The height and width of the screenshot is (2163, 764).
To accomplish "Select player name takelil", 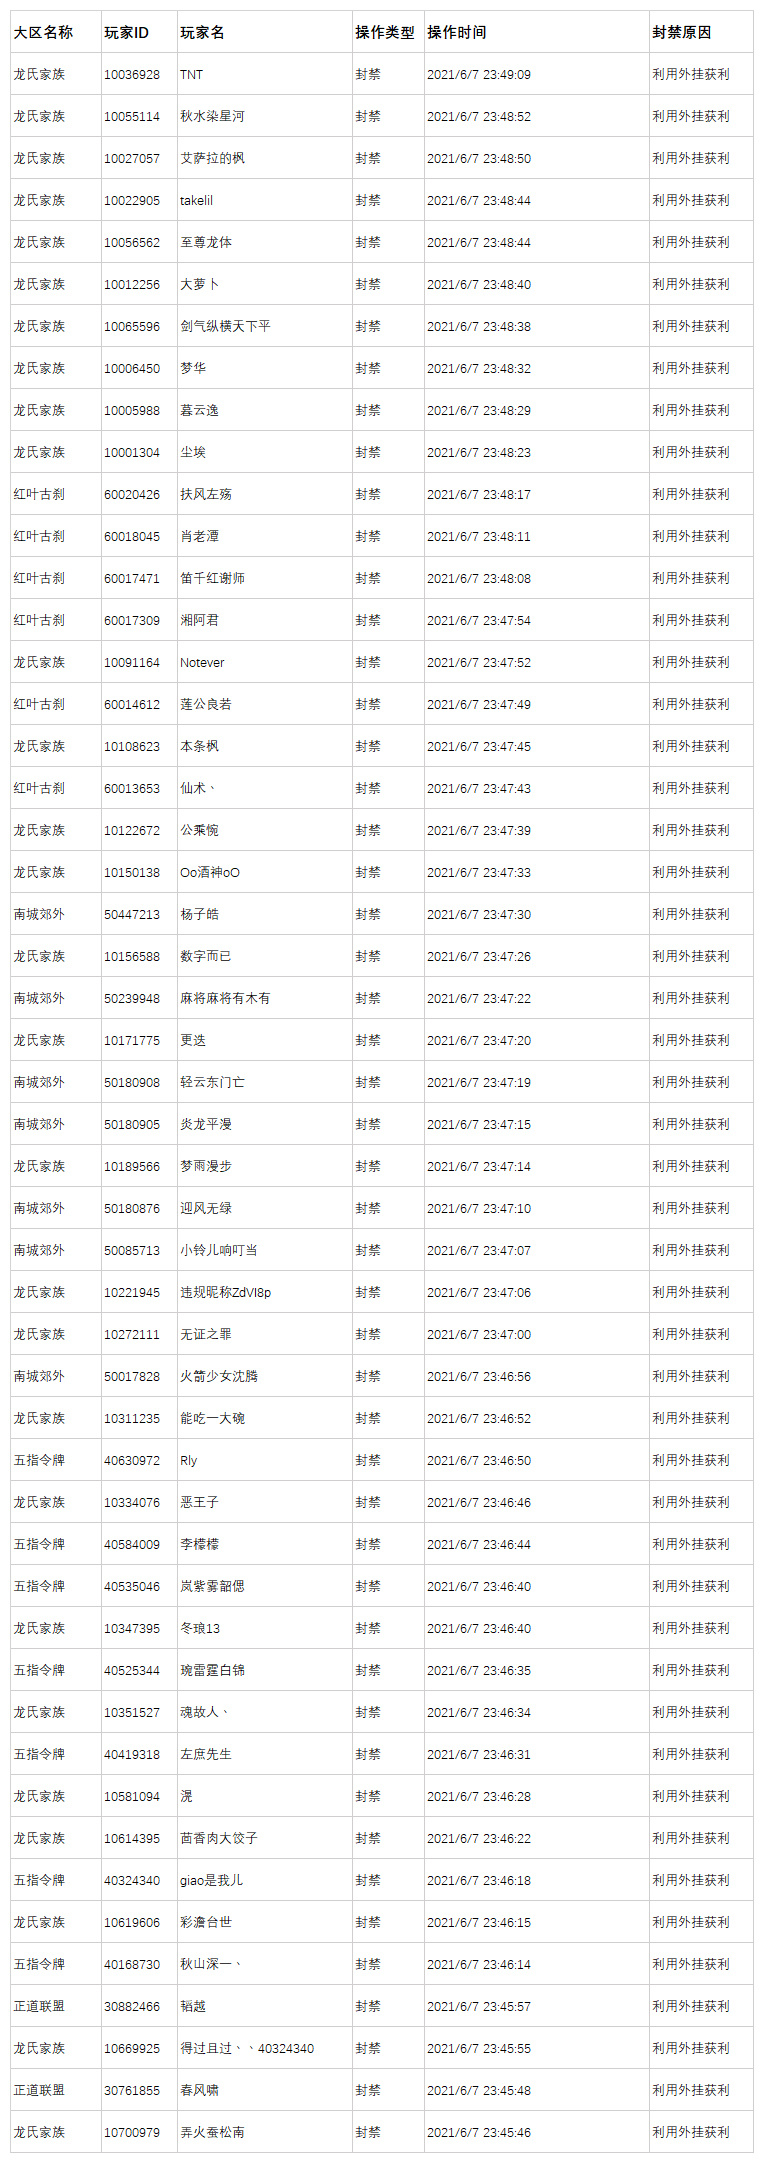I will [x=196, y=200].
